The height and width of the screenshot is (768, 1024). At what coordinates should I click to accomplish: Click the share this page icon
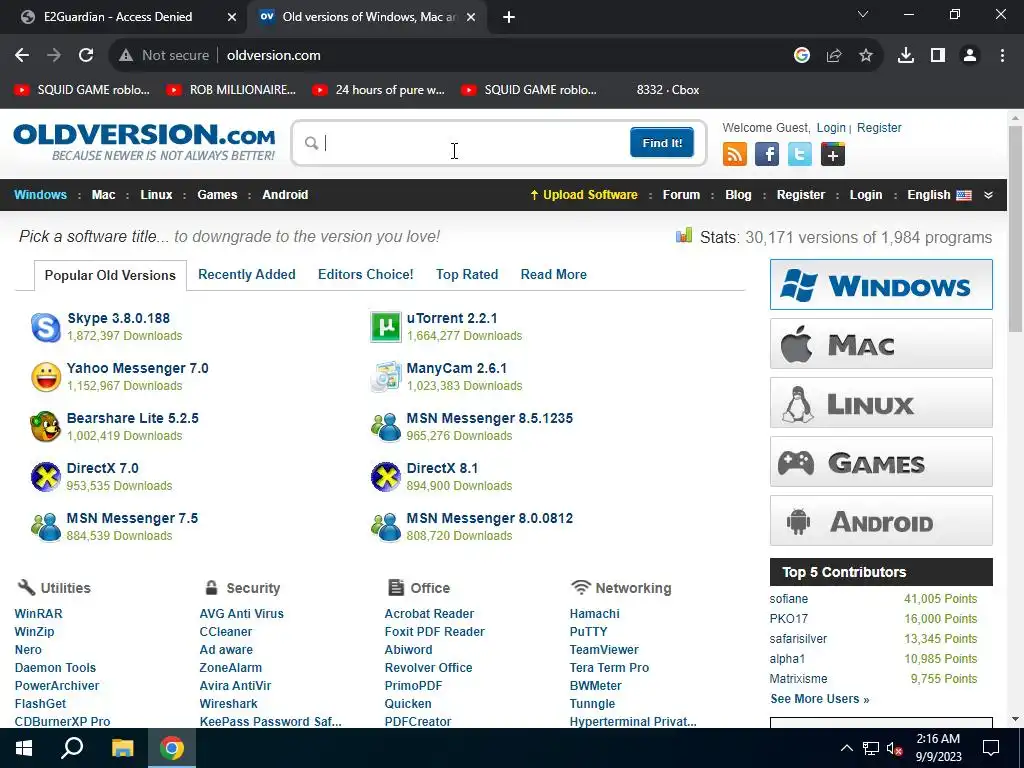pos(834,56)
